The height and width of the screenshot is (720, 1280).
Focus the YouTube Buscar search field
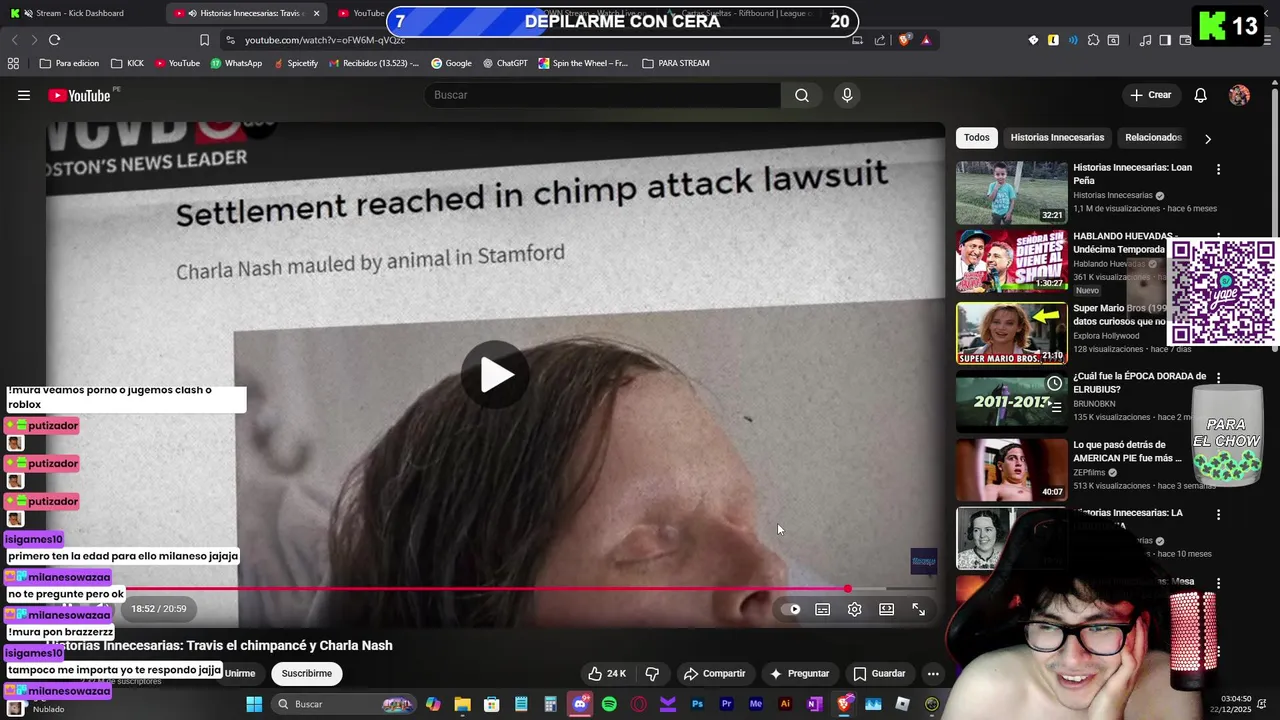(x=603, y=95)
